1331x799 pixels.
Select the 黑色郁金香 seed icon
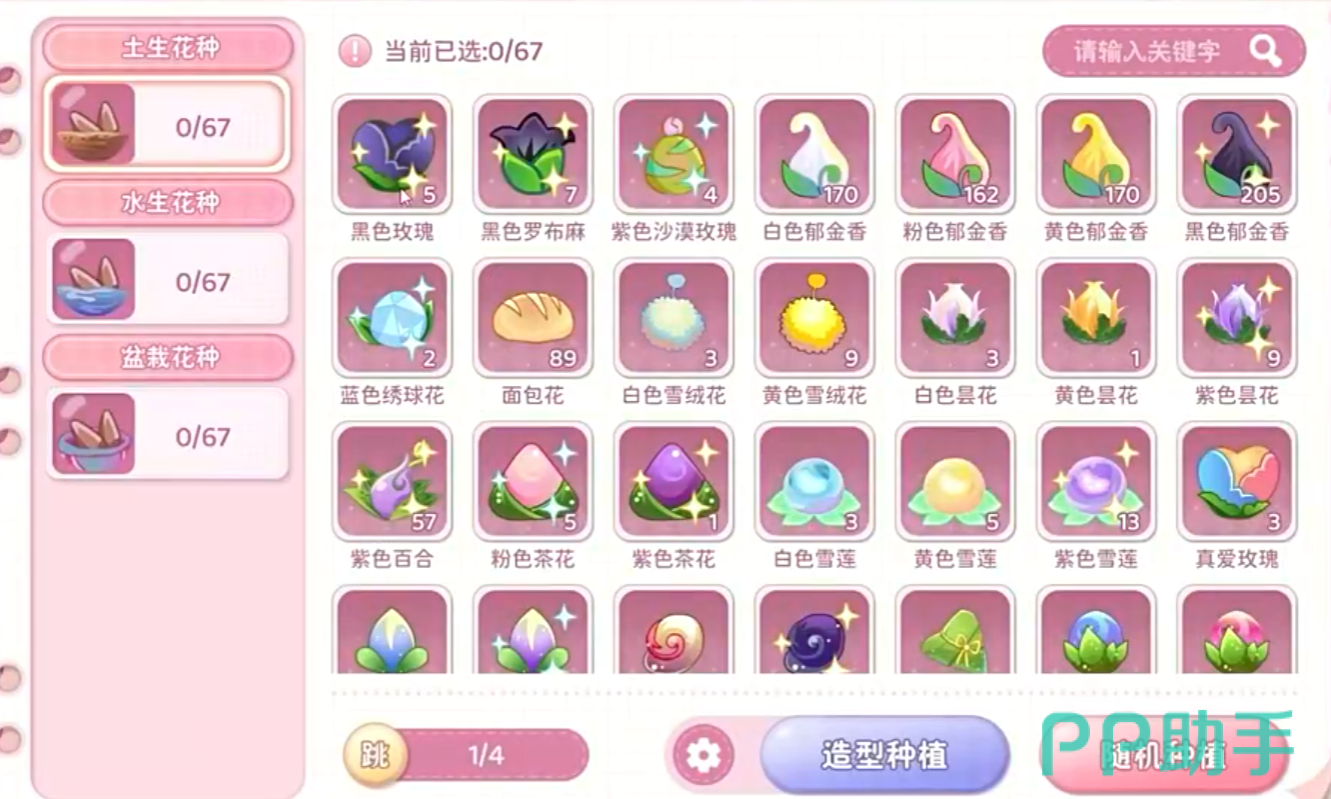[x=1237, y=154]
